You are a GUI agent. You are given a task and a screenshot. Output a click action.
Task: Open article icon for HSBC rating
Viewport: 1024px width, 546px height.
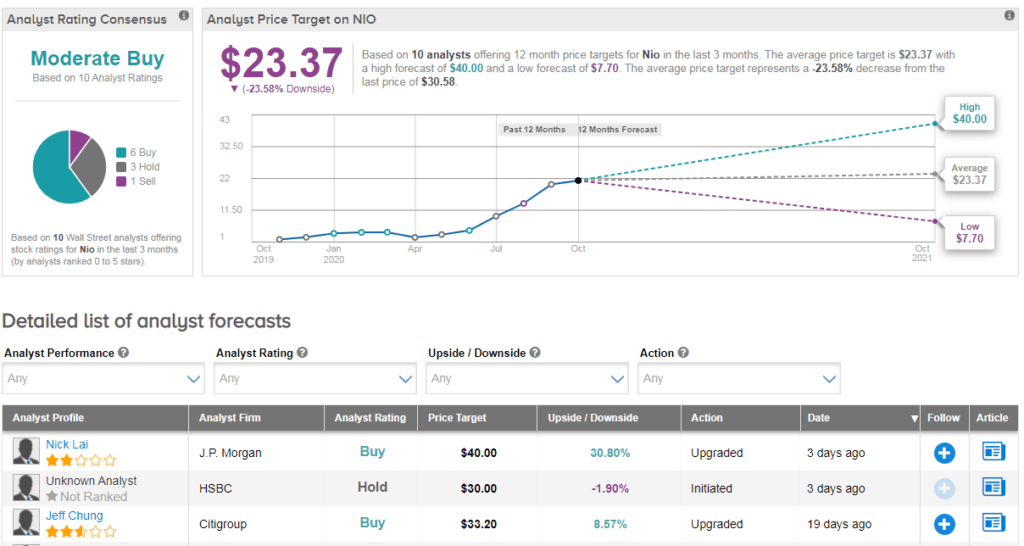pos(993,488)
